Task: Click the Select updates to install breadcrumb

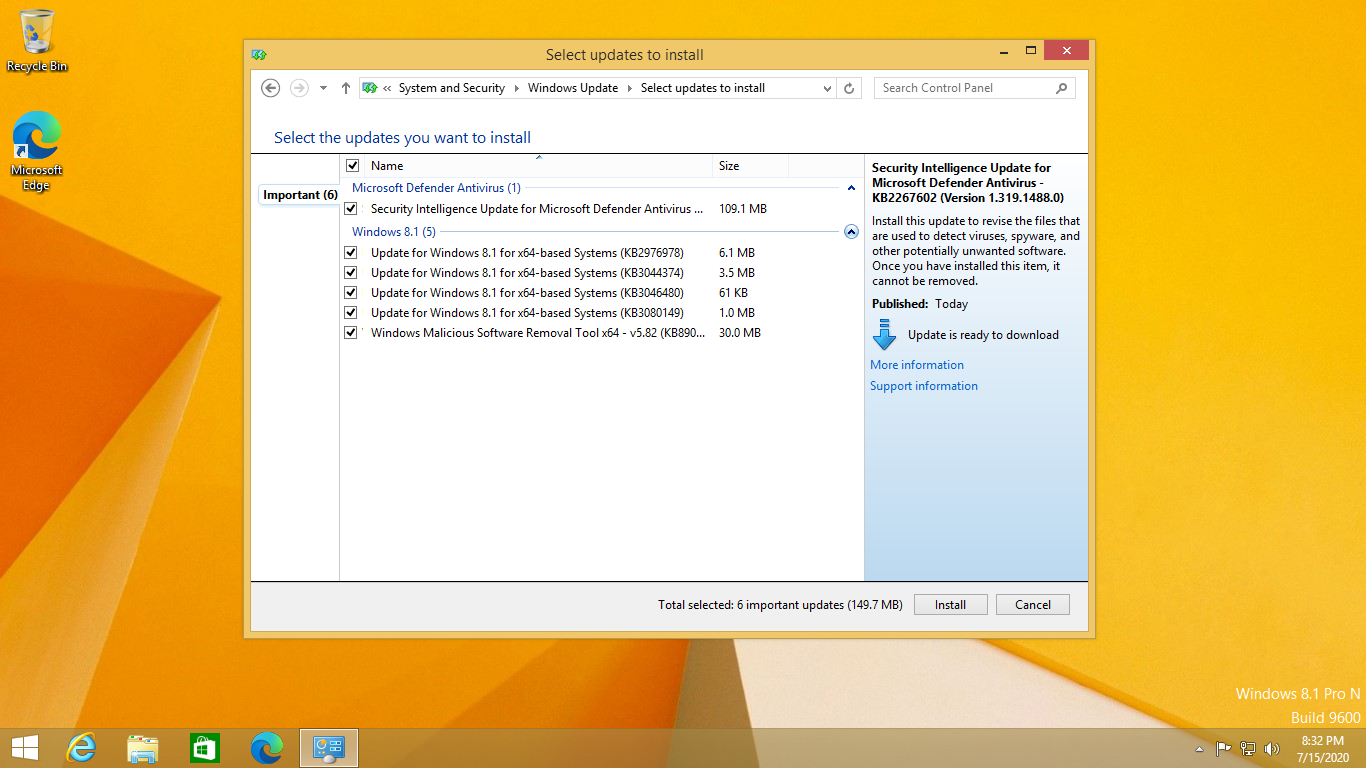Action: (703, 88)
